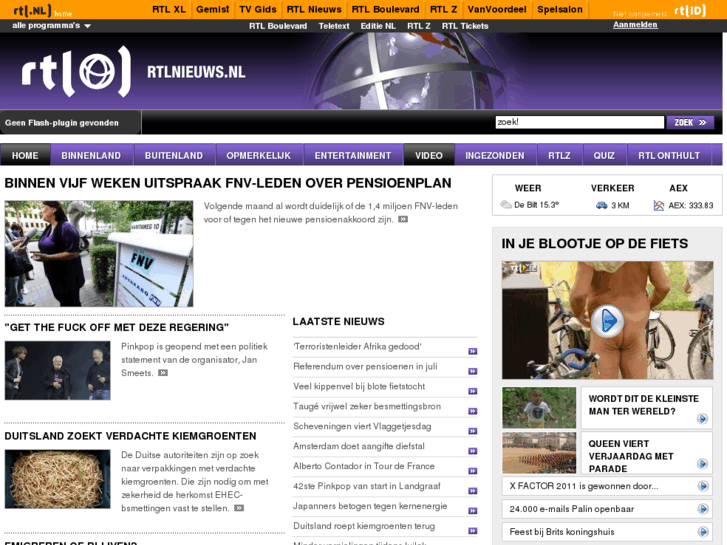Click read-more icon after kiemgroenten article text

coord(239,508)
